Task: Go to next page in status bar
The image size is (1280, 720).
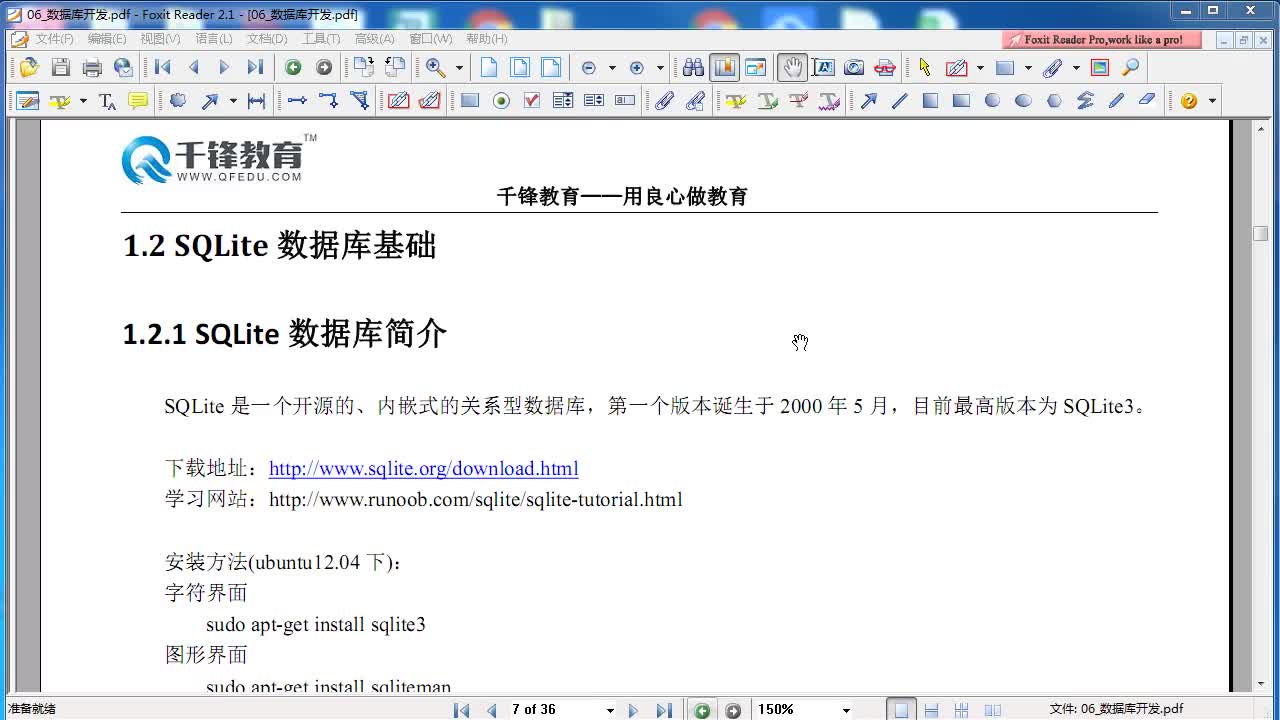Action: click(633, 710)
